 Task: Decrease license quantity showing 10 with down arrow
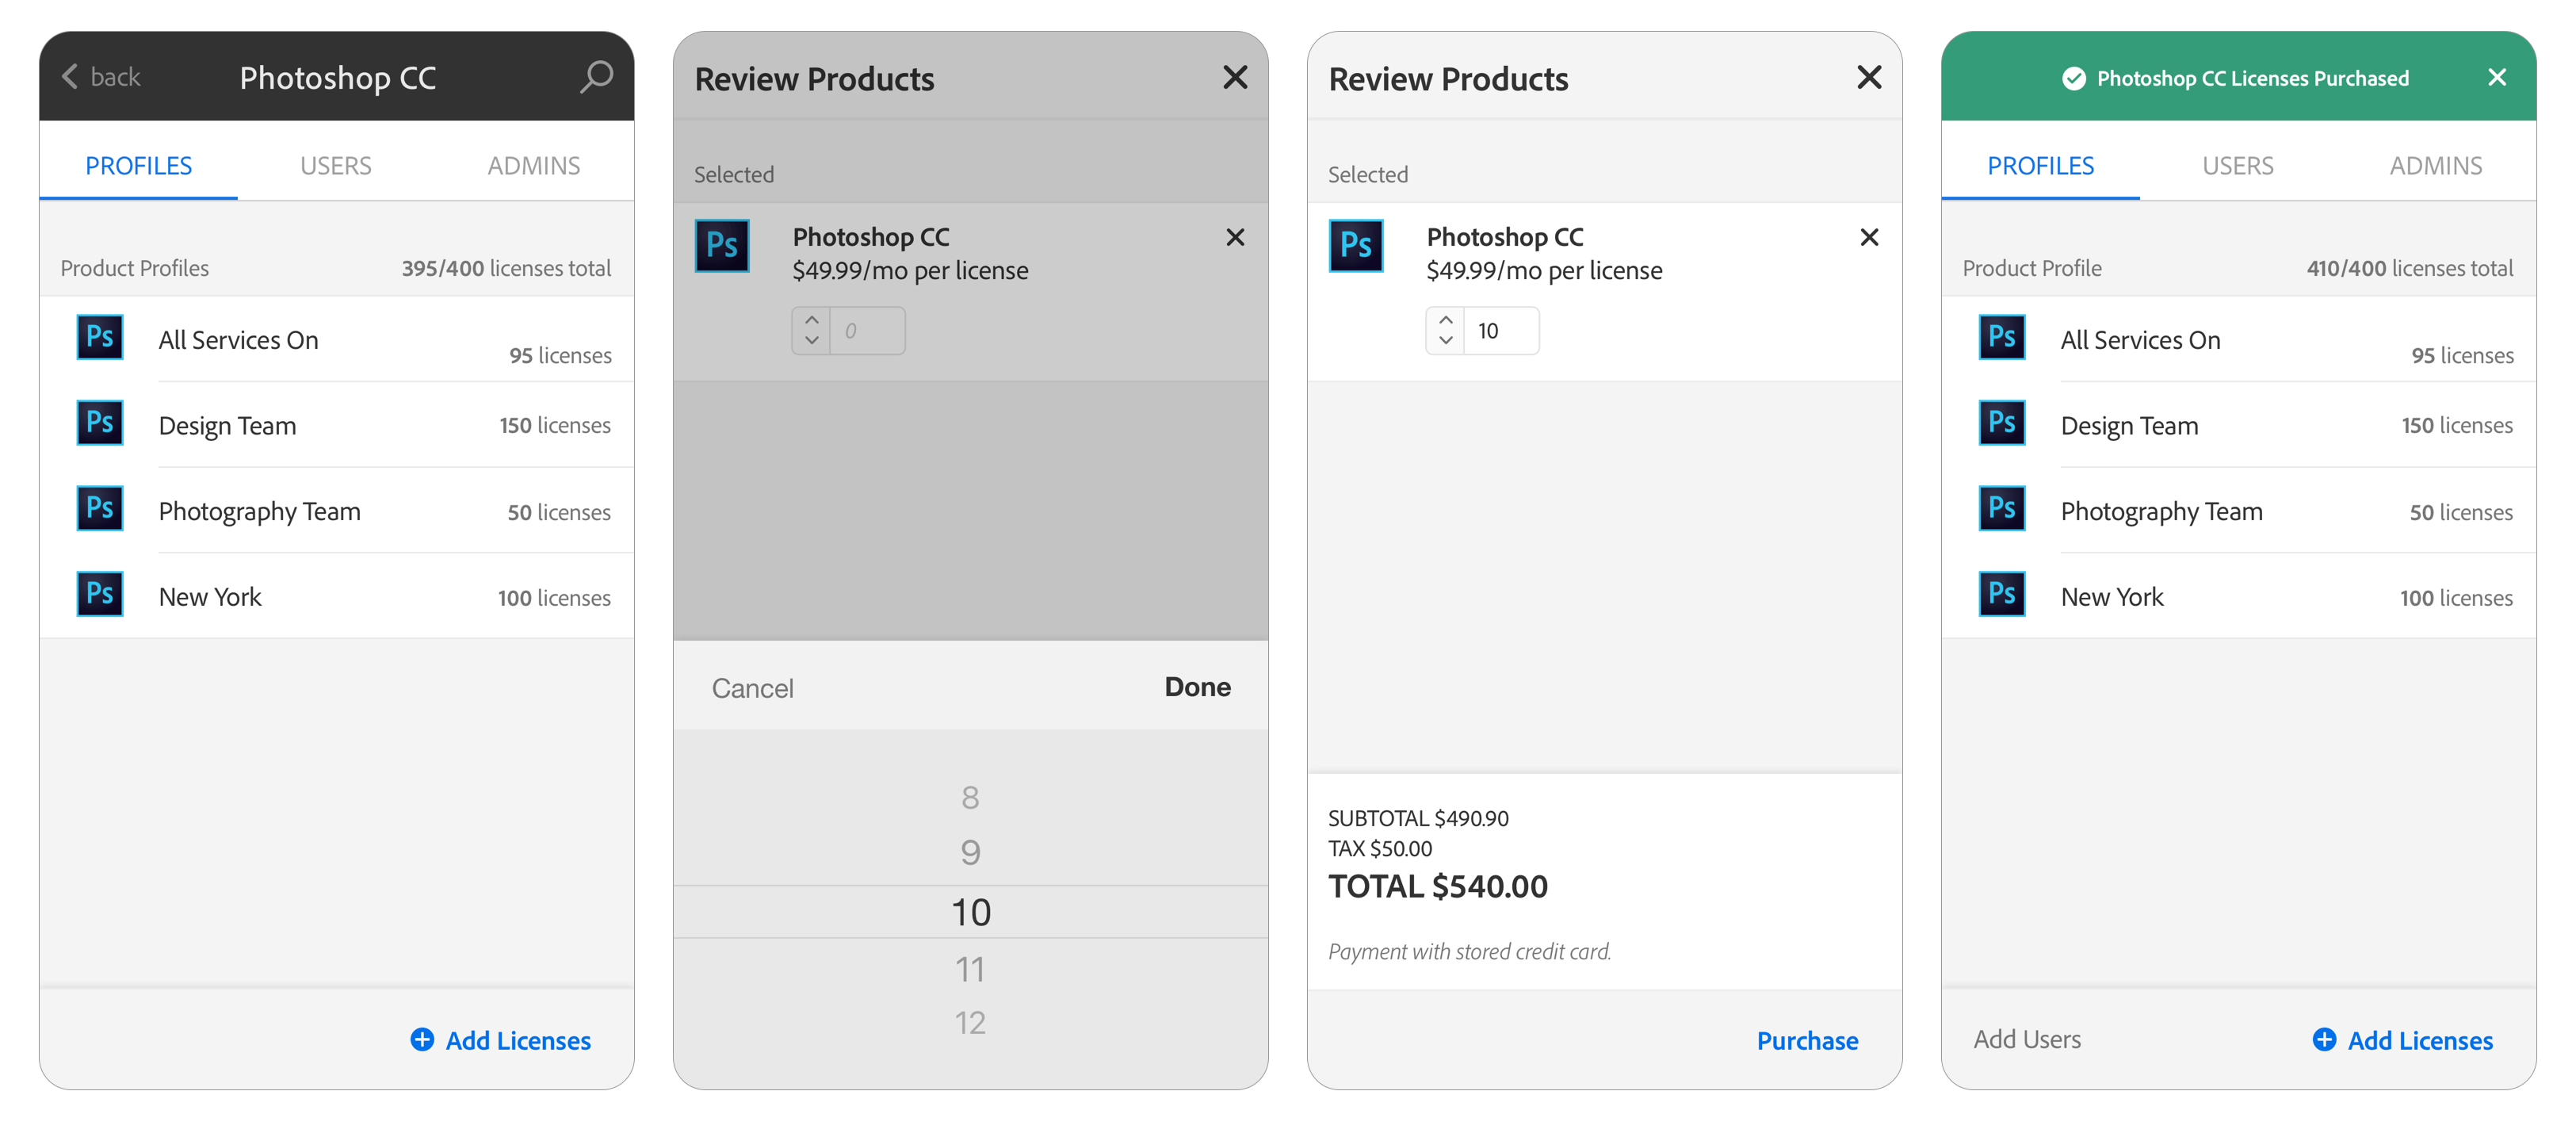tap(1445, 341)
